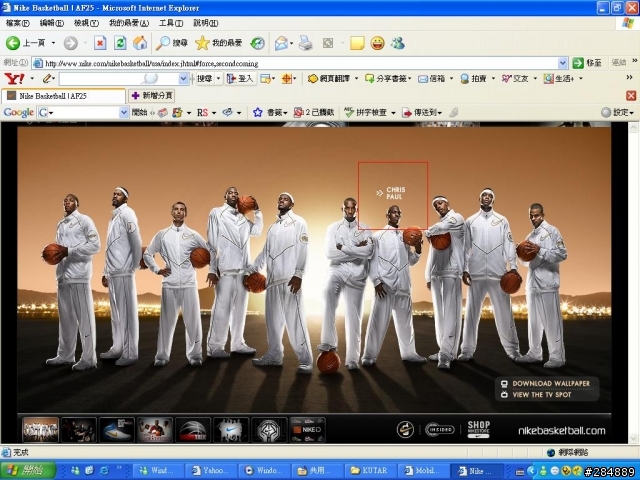Click the nikebasketball.com link
The image size is (640, 480).
pos(562,431)
